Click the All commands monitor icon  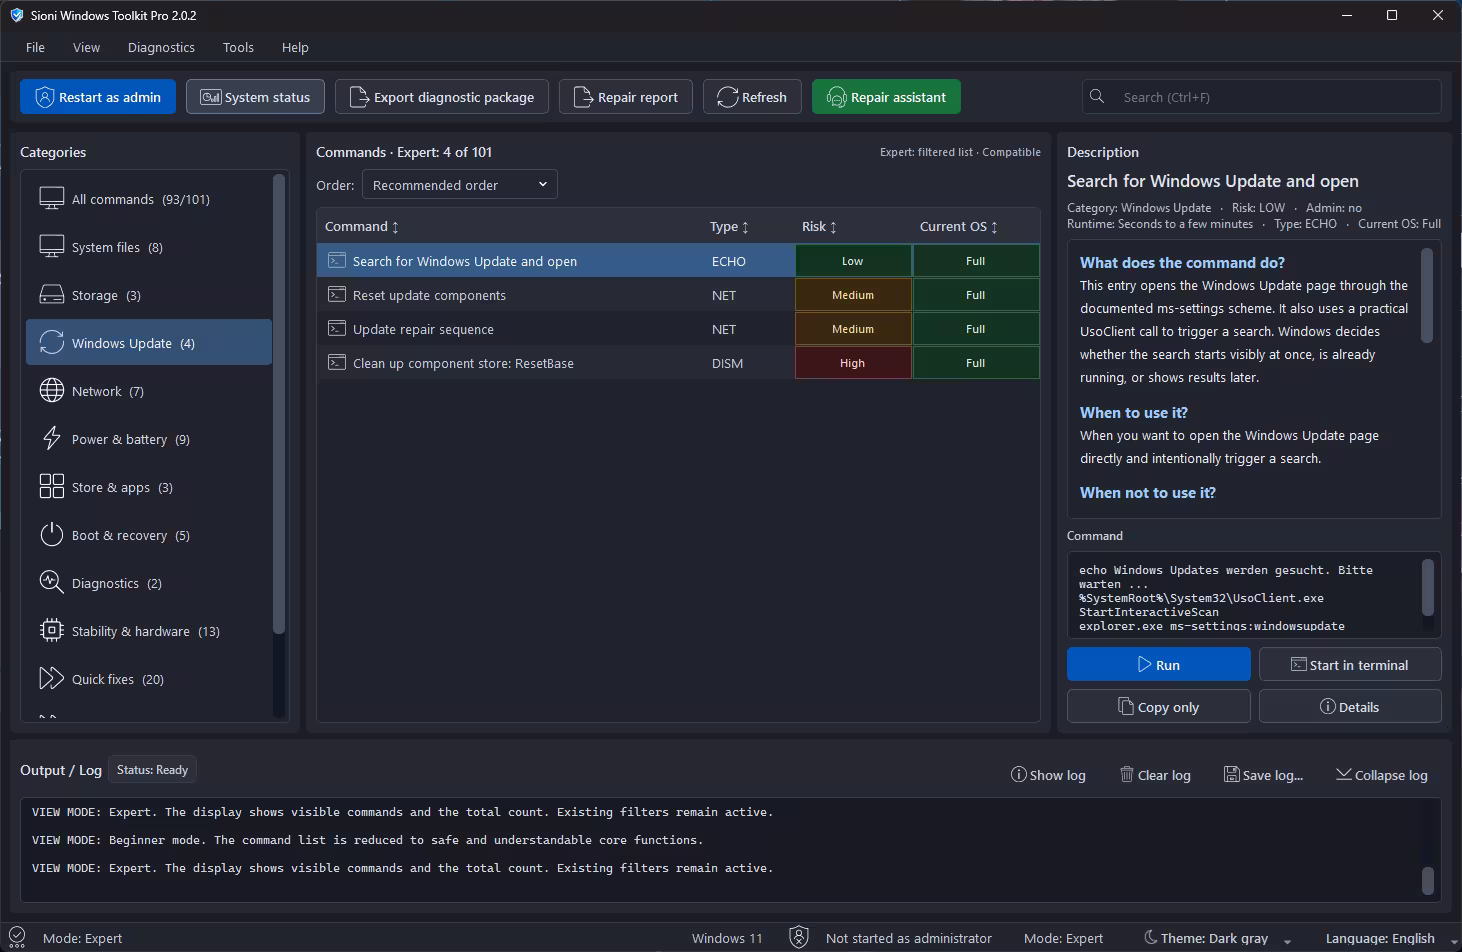[x=52, y=199]
